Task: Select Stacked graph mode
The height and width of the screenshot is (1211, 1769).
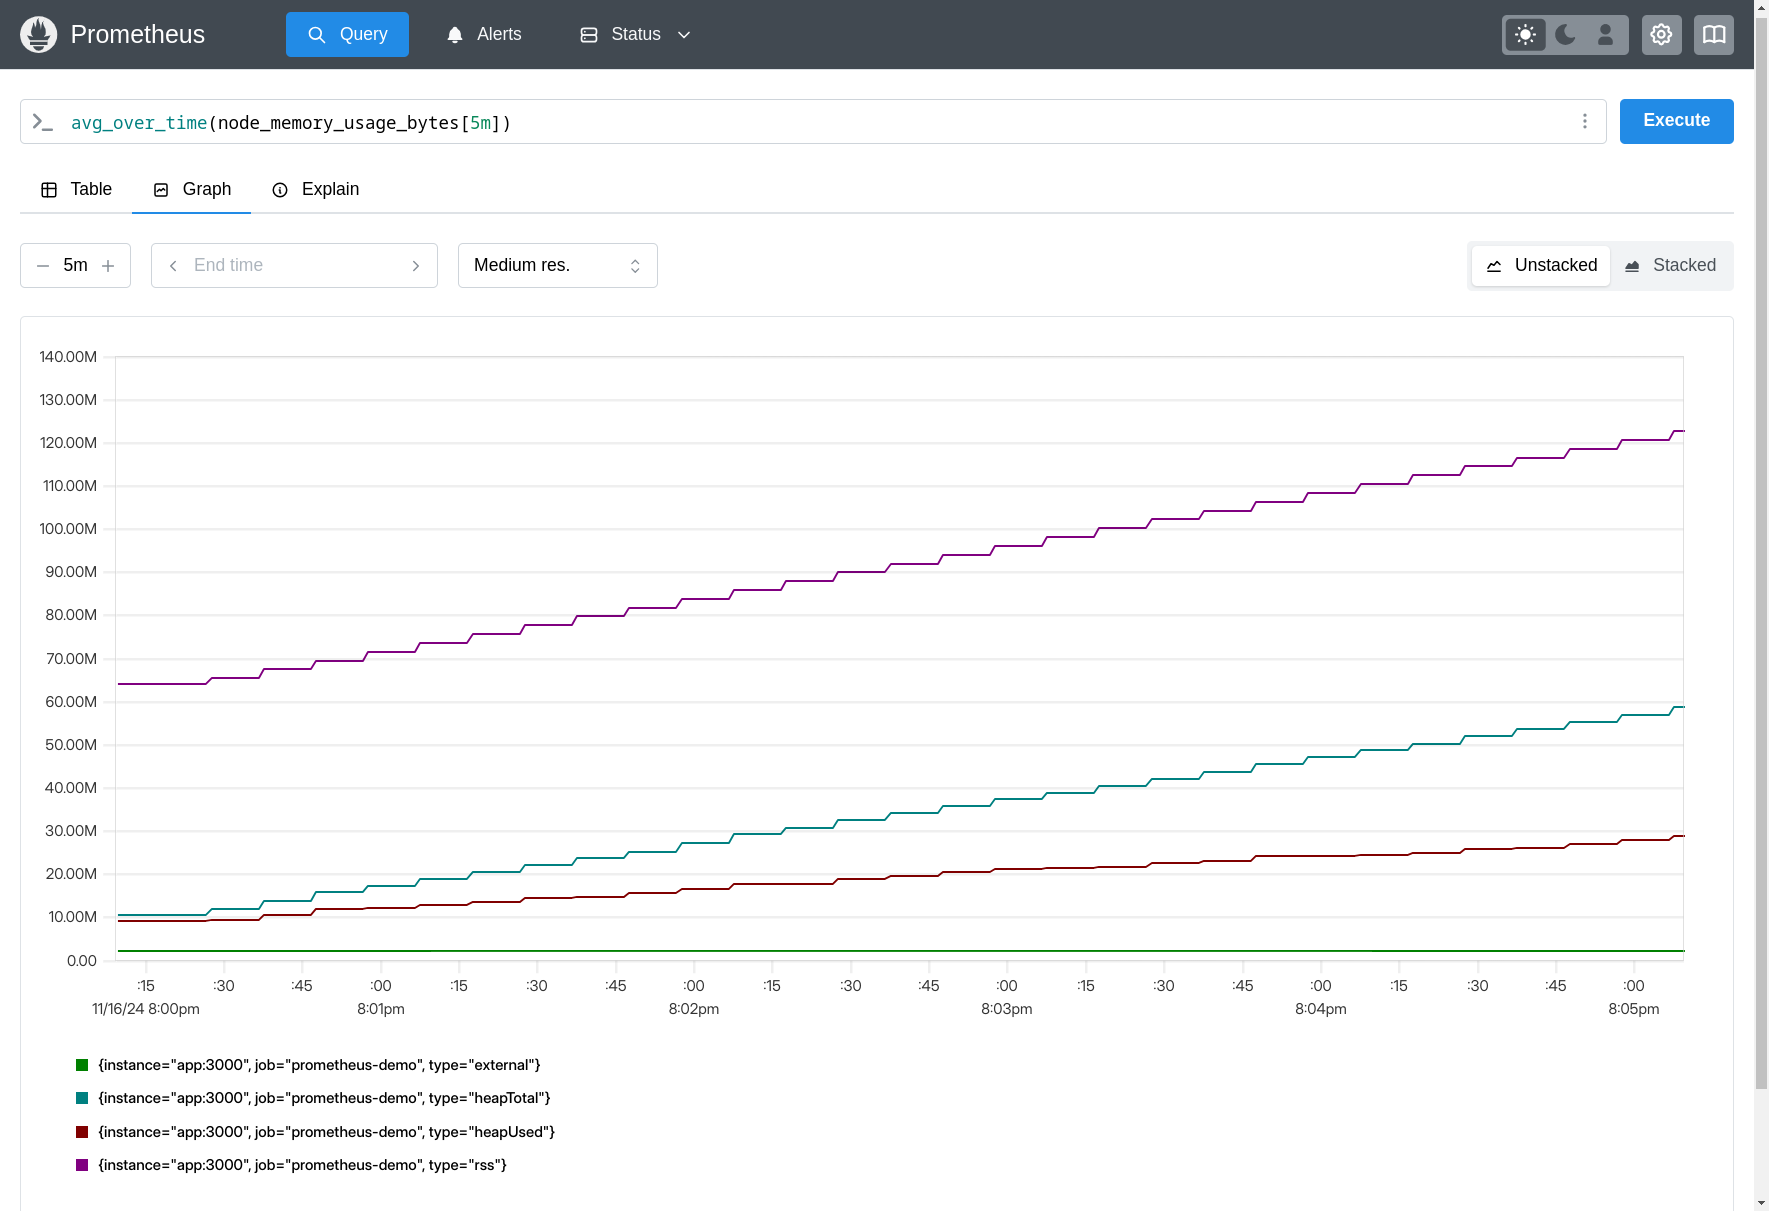Action: pyautogui.click(x=1670, y=266)
